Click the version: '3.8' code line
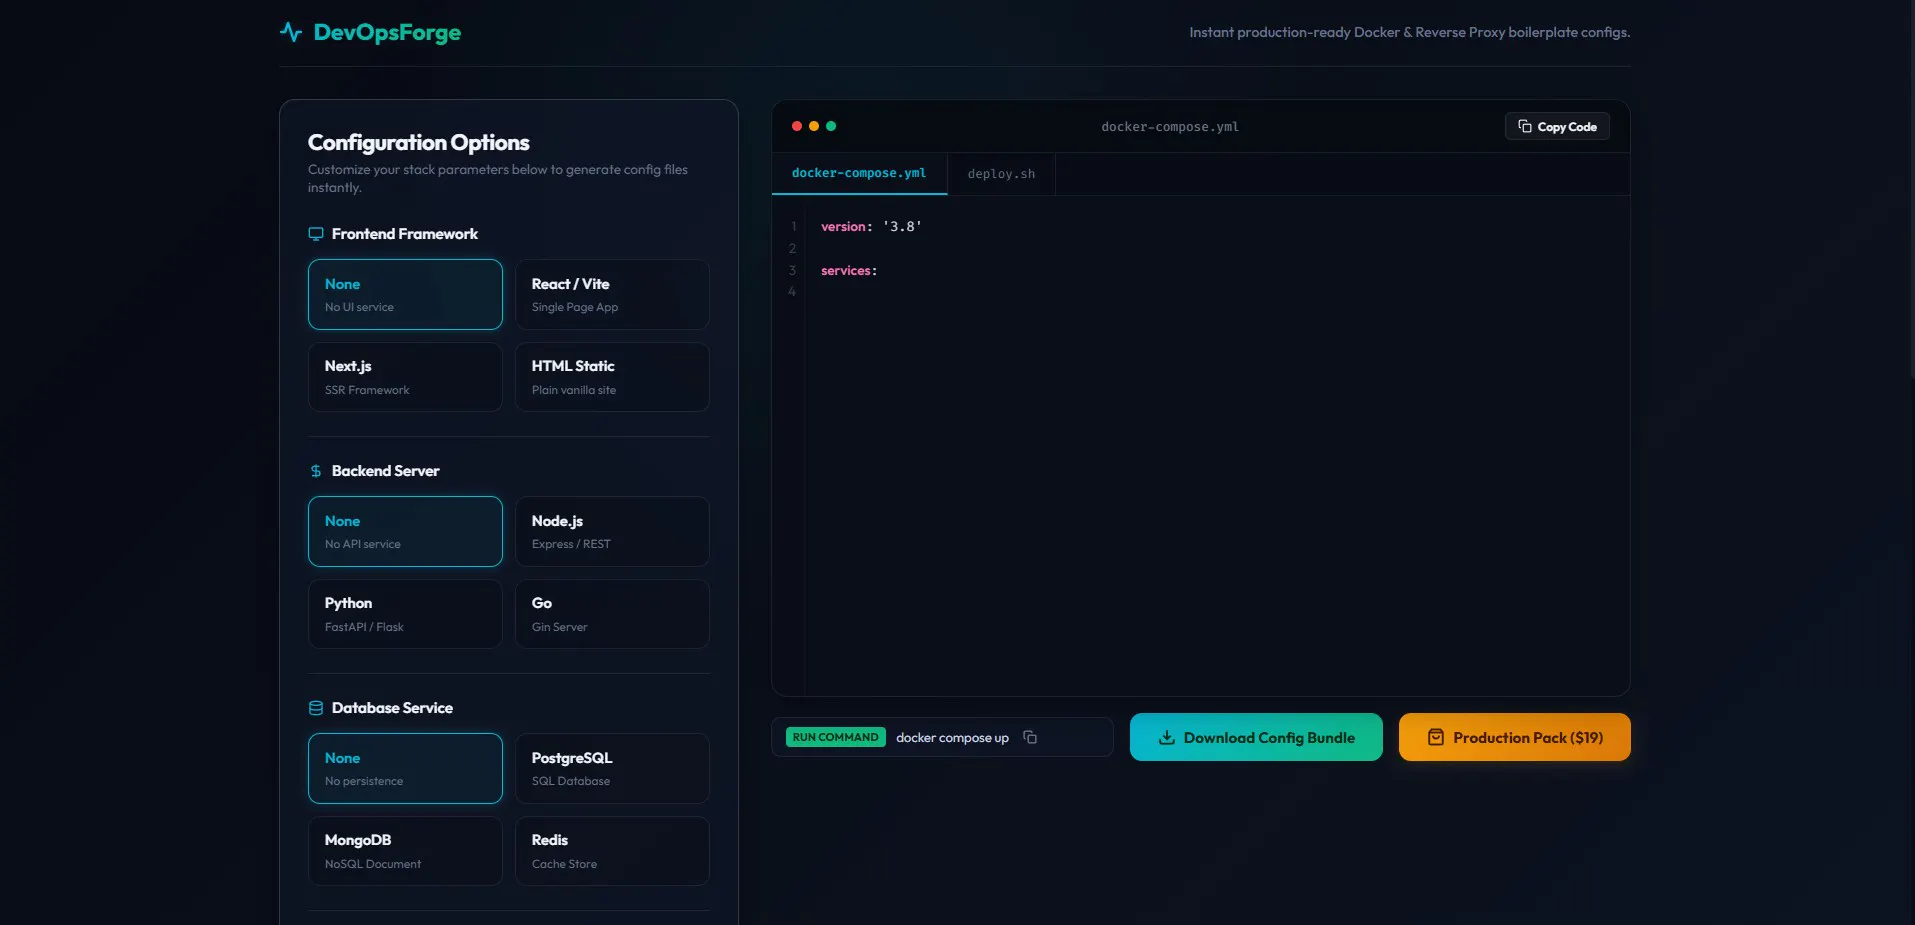The width and height of the screenshot is (1915, 925). (x=871, y=227)
